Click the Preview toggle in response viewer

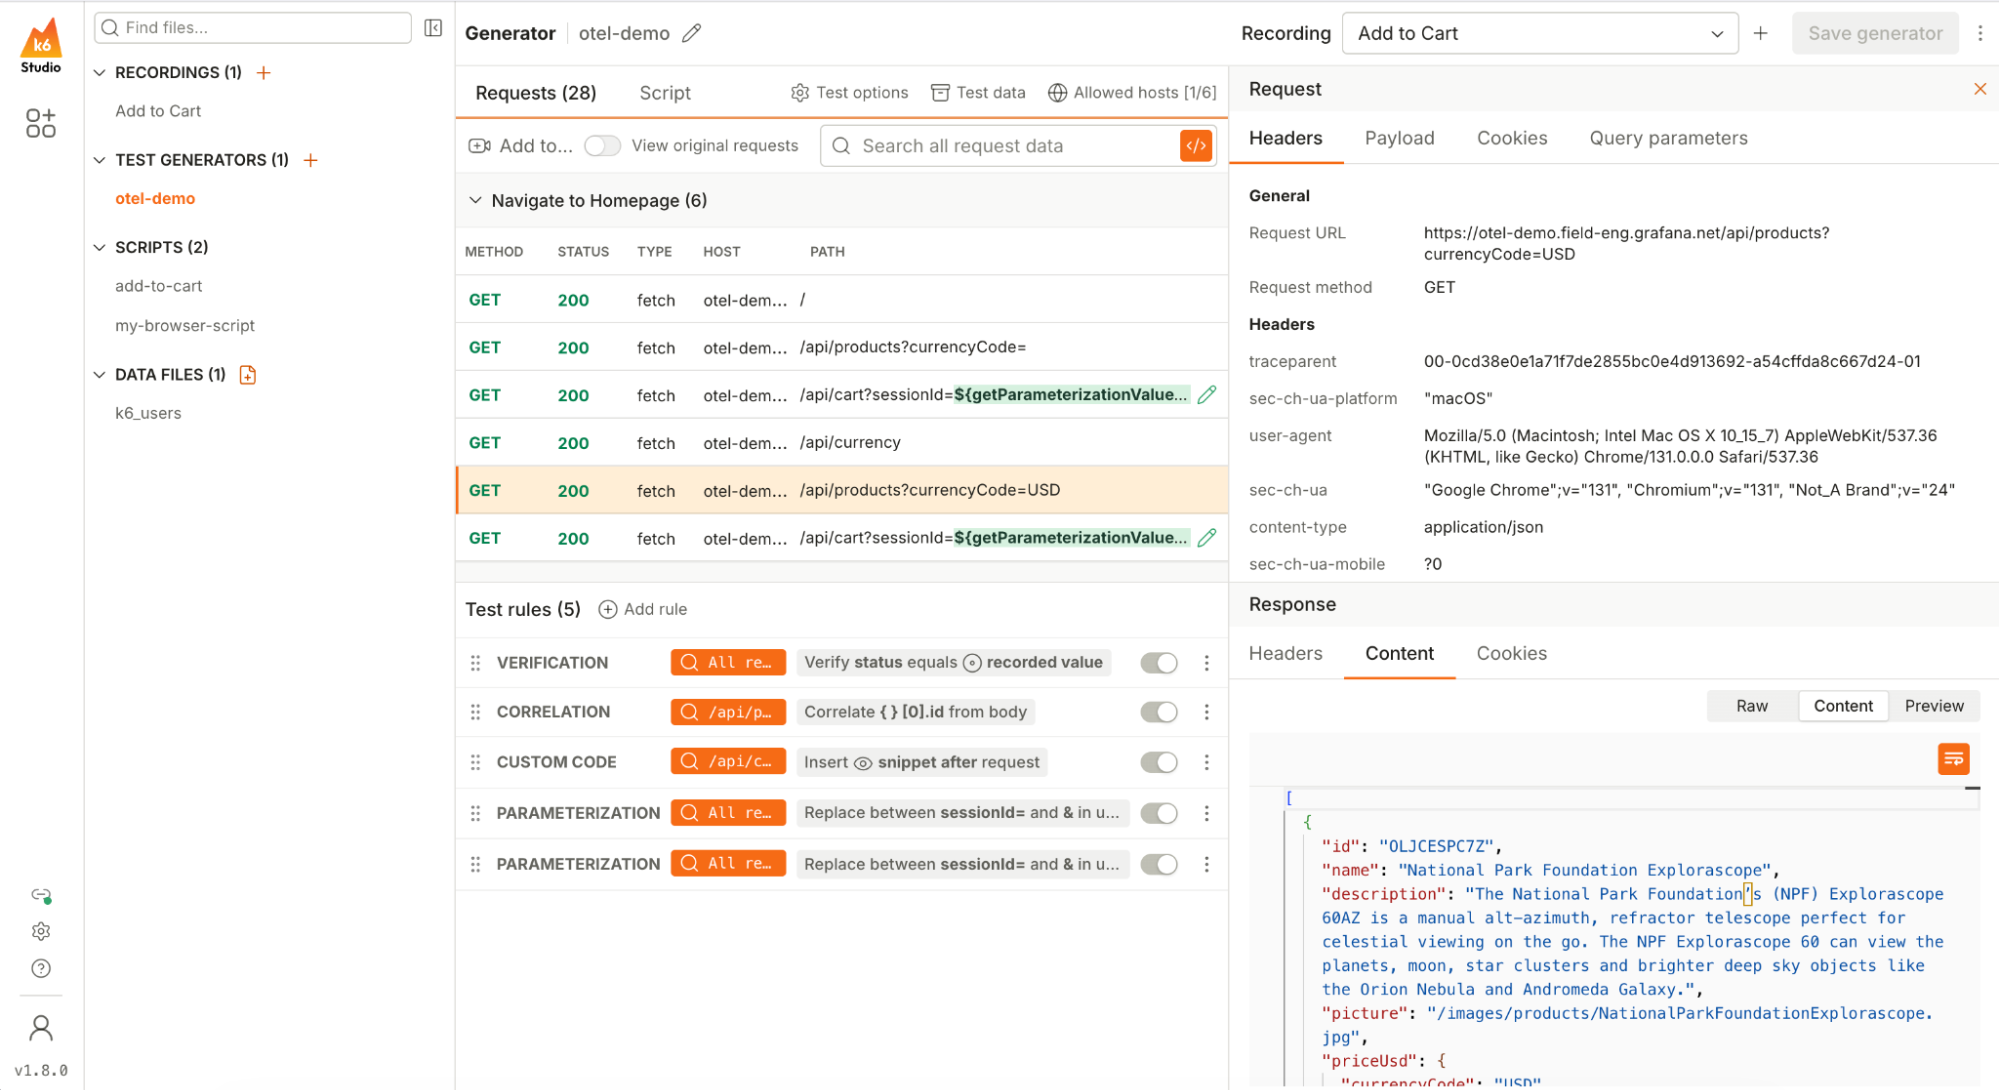point(1933,705)
